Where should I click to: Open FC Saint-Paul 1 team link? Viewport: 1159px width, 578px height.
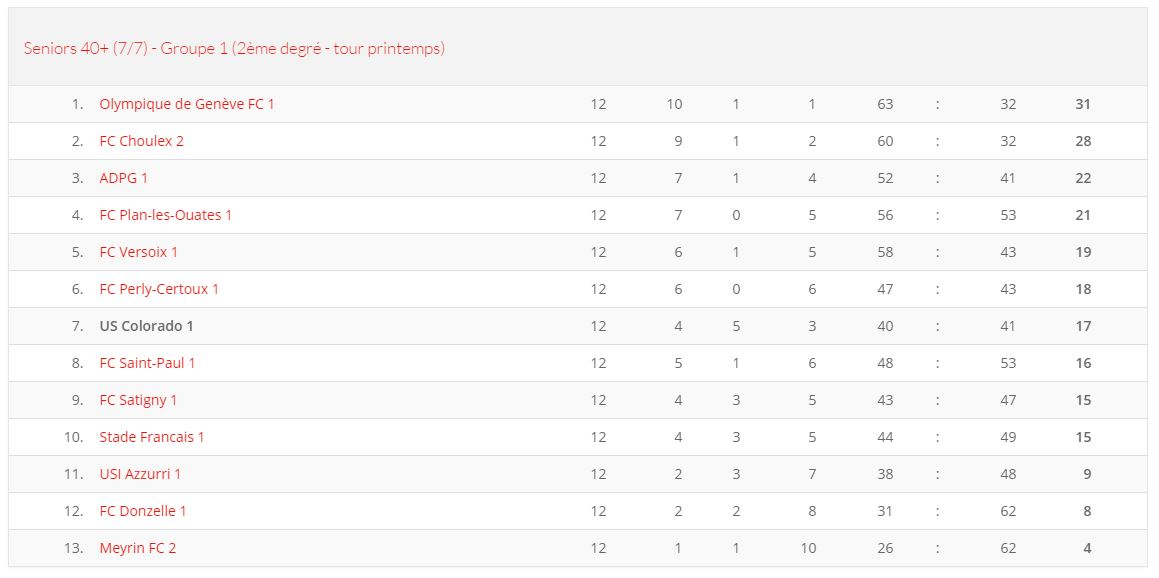[147, 363]
